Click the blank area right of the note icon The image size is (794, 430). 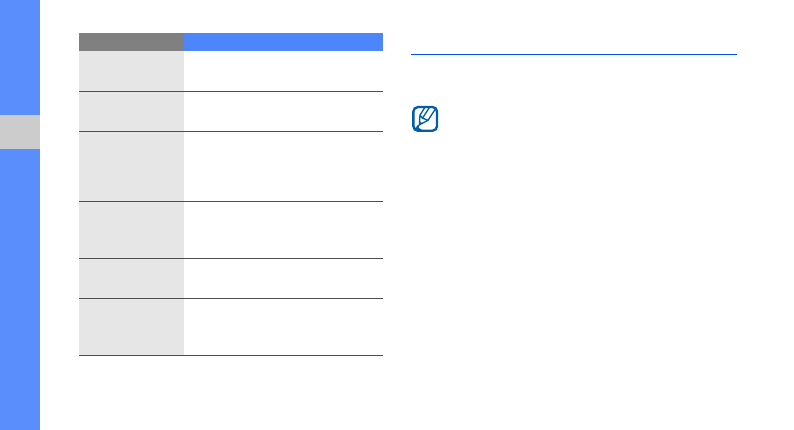point(590,120)
